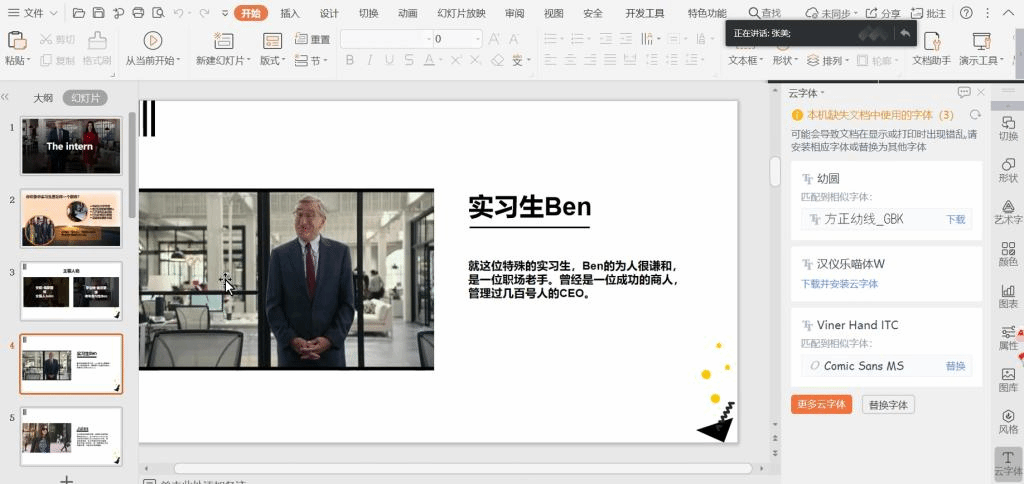1024x484 pixels.
Task: Click 从当前开始 play icon
Action: click(152, 40)
